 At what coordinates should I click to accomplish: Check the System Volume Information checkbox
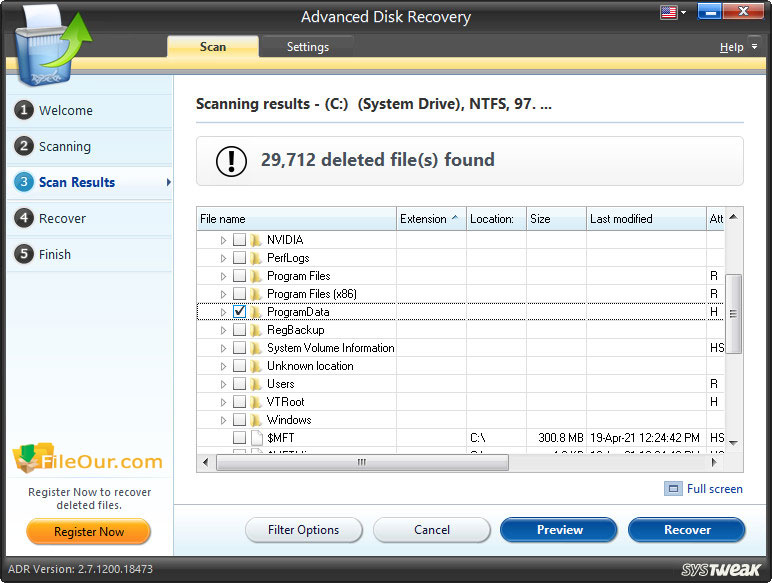239,348
